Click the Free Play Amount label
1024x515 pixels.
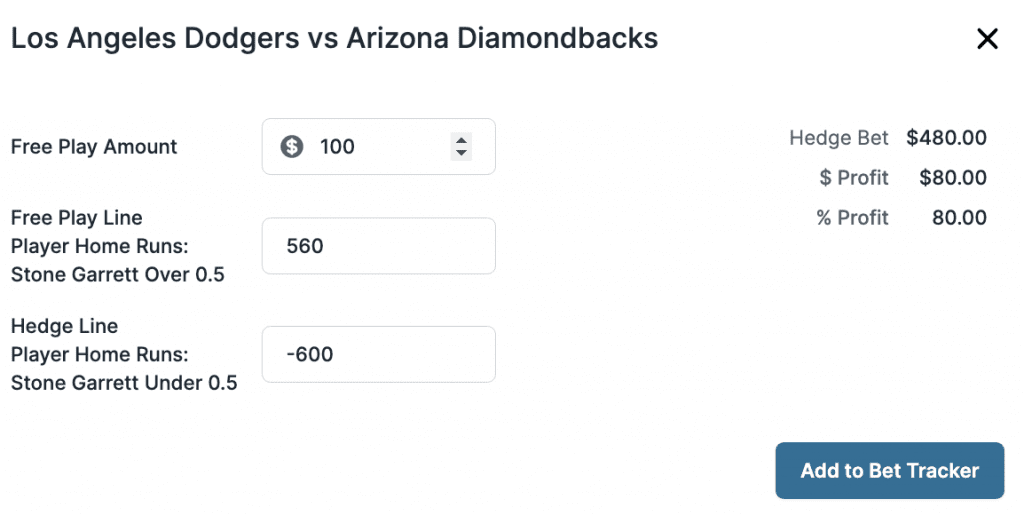94,147
